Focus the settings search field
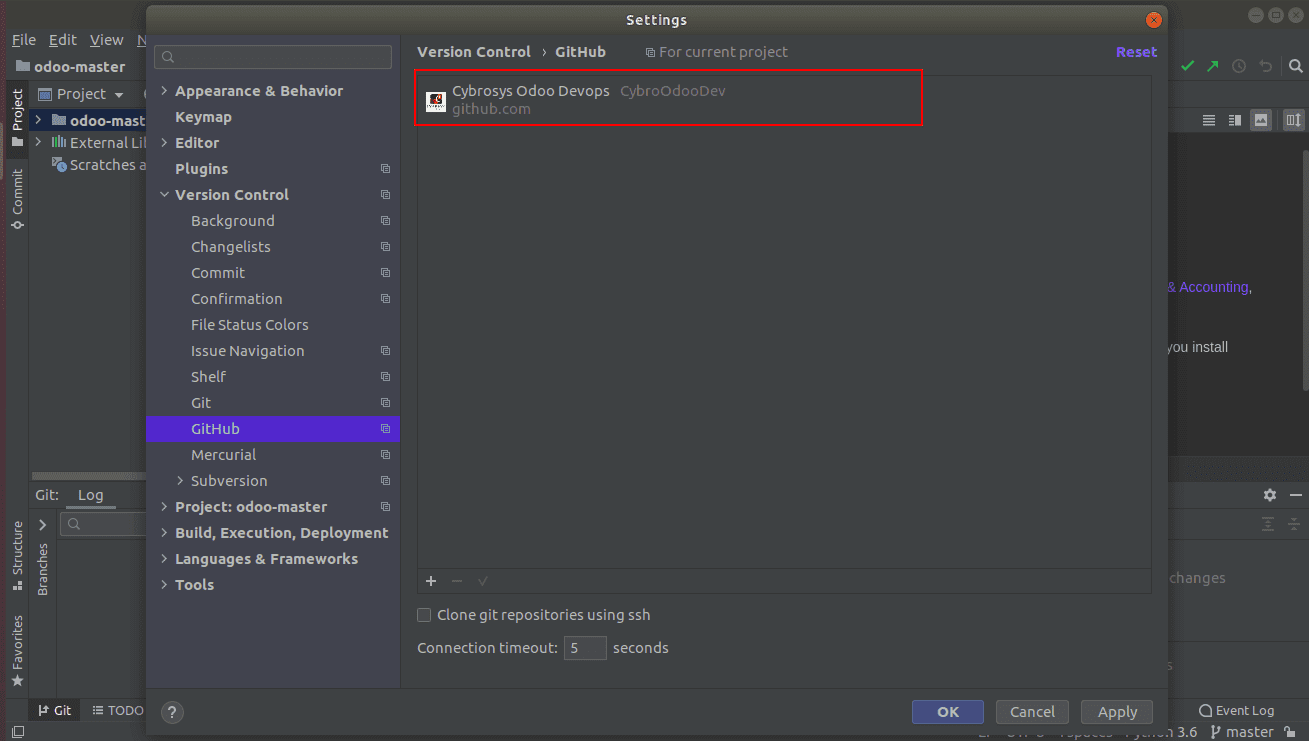This screenshot has height=741, width=1309. point(274,57)
